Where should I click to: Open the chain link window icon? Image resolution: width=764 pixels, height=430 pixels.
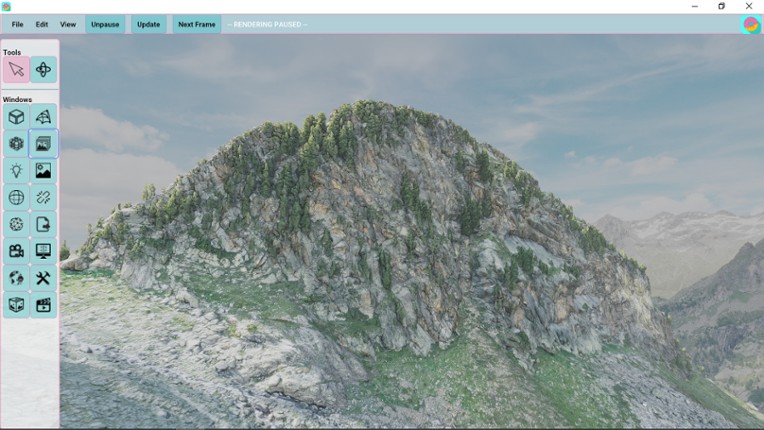point(43,198)
